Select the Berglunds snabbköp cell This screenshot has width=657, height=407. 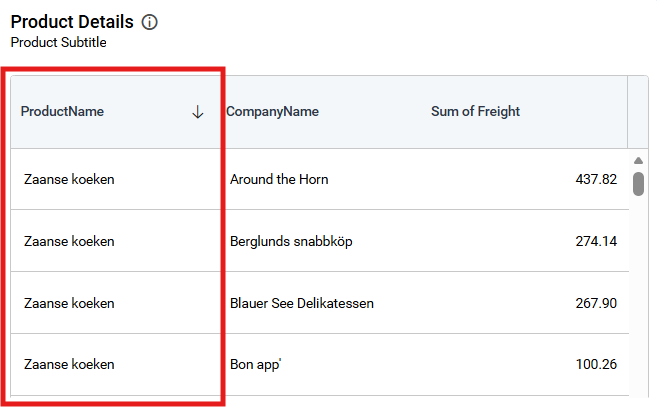pos(291,242)
